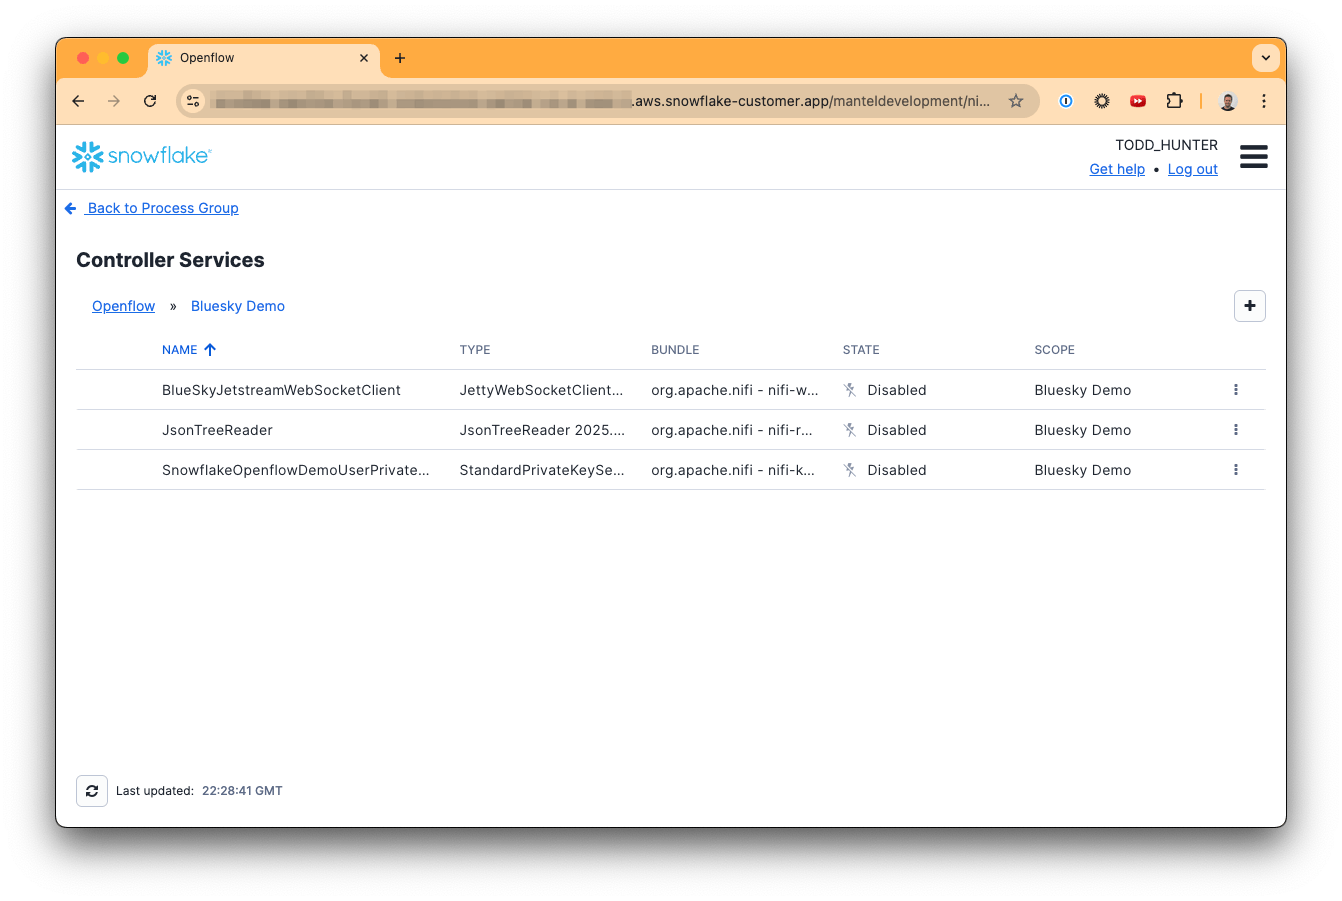Click the last updated time 22:28:41 GMT
The width and height of the screenshot is (1342, 901).
pos(242,791)
